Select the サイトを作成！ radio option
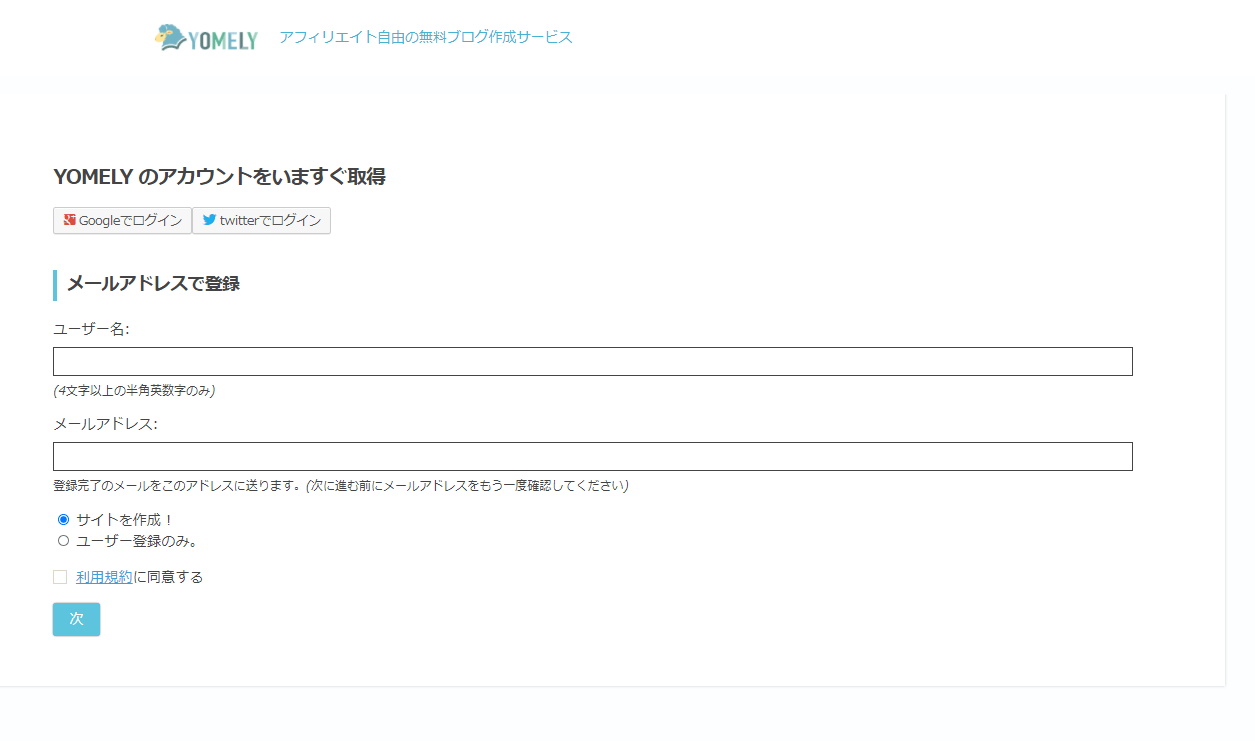 click(x=64, y=520)
